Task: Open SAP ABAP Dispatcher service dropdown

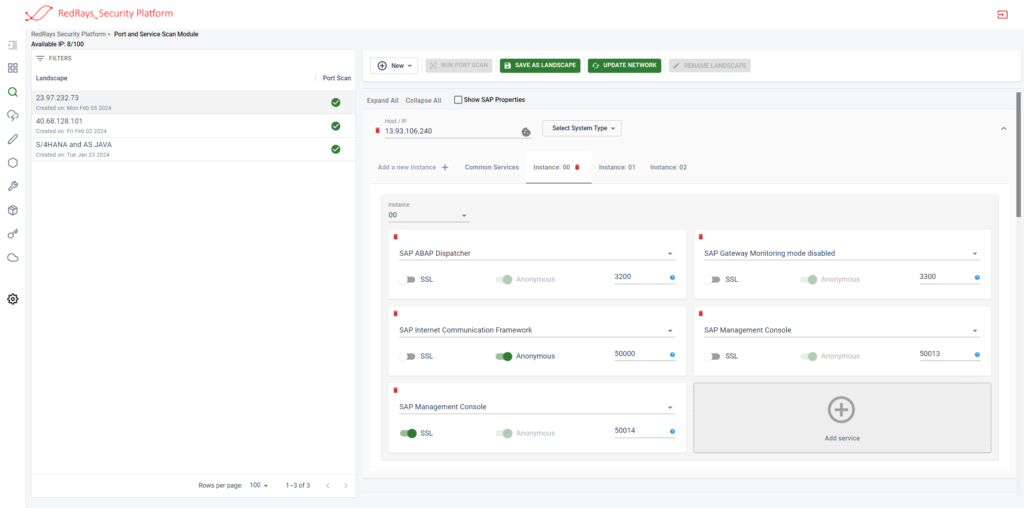Action: coord(537,253)
